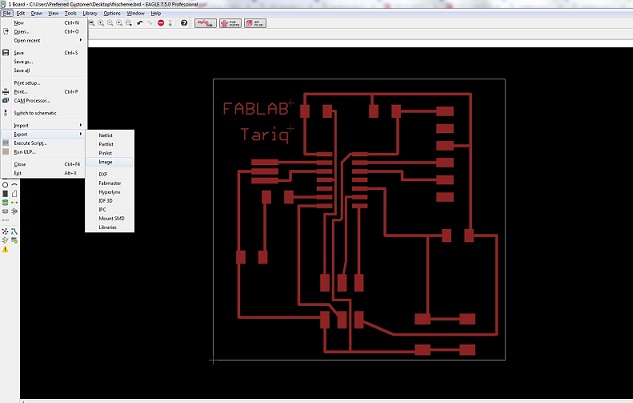Select DXF in Export submenu
The width and height of the screenshot is (633, 403).
tap(110, 174)
